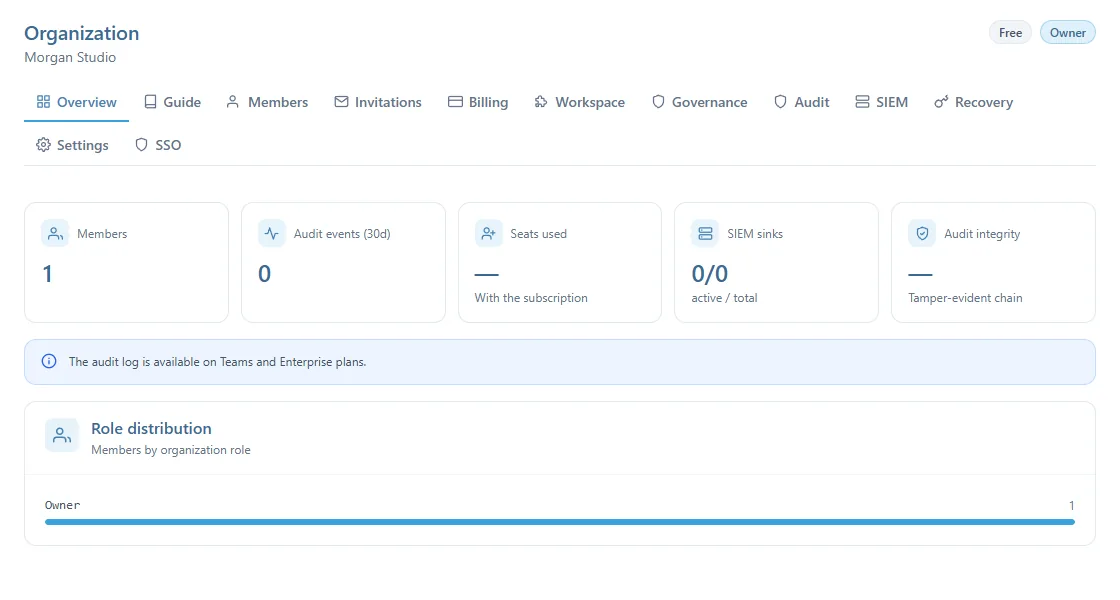Click the 'With the subscription' text
The width and height of the screenshot is (1120, 600).
point(531,298)
